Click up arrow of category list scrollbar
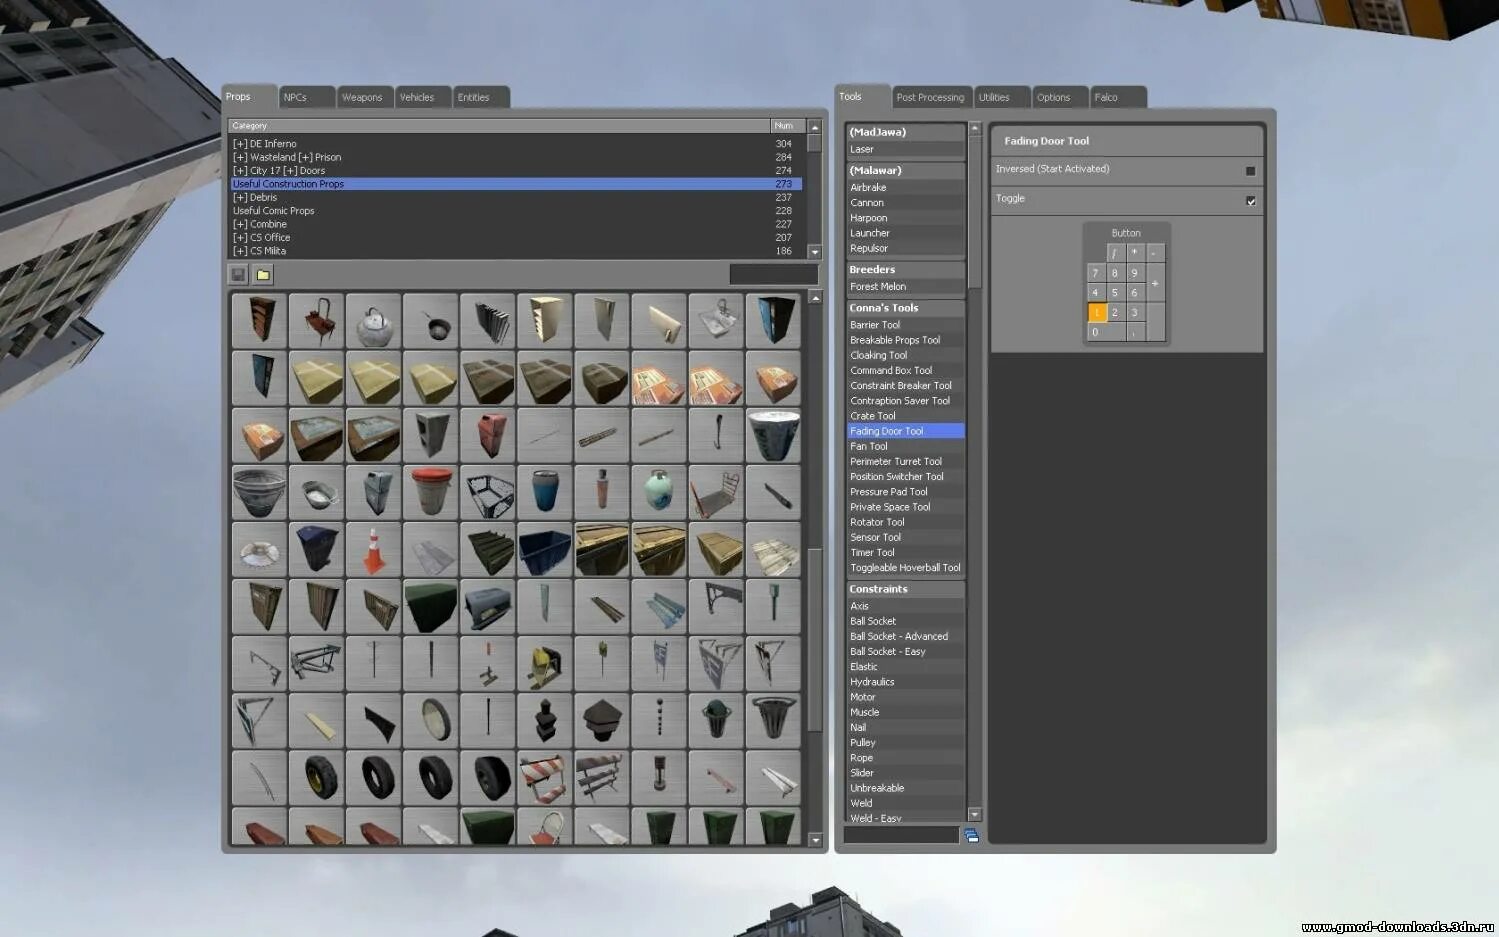Image resolution: width=1499 pixels, height=937 pixels. click(x=814, y=127)
